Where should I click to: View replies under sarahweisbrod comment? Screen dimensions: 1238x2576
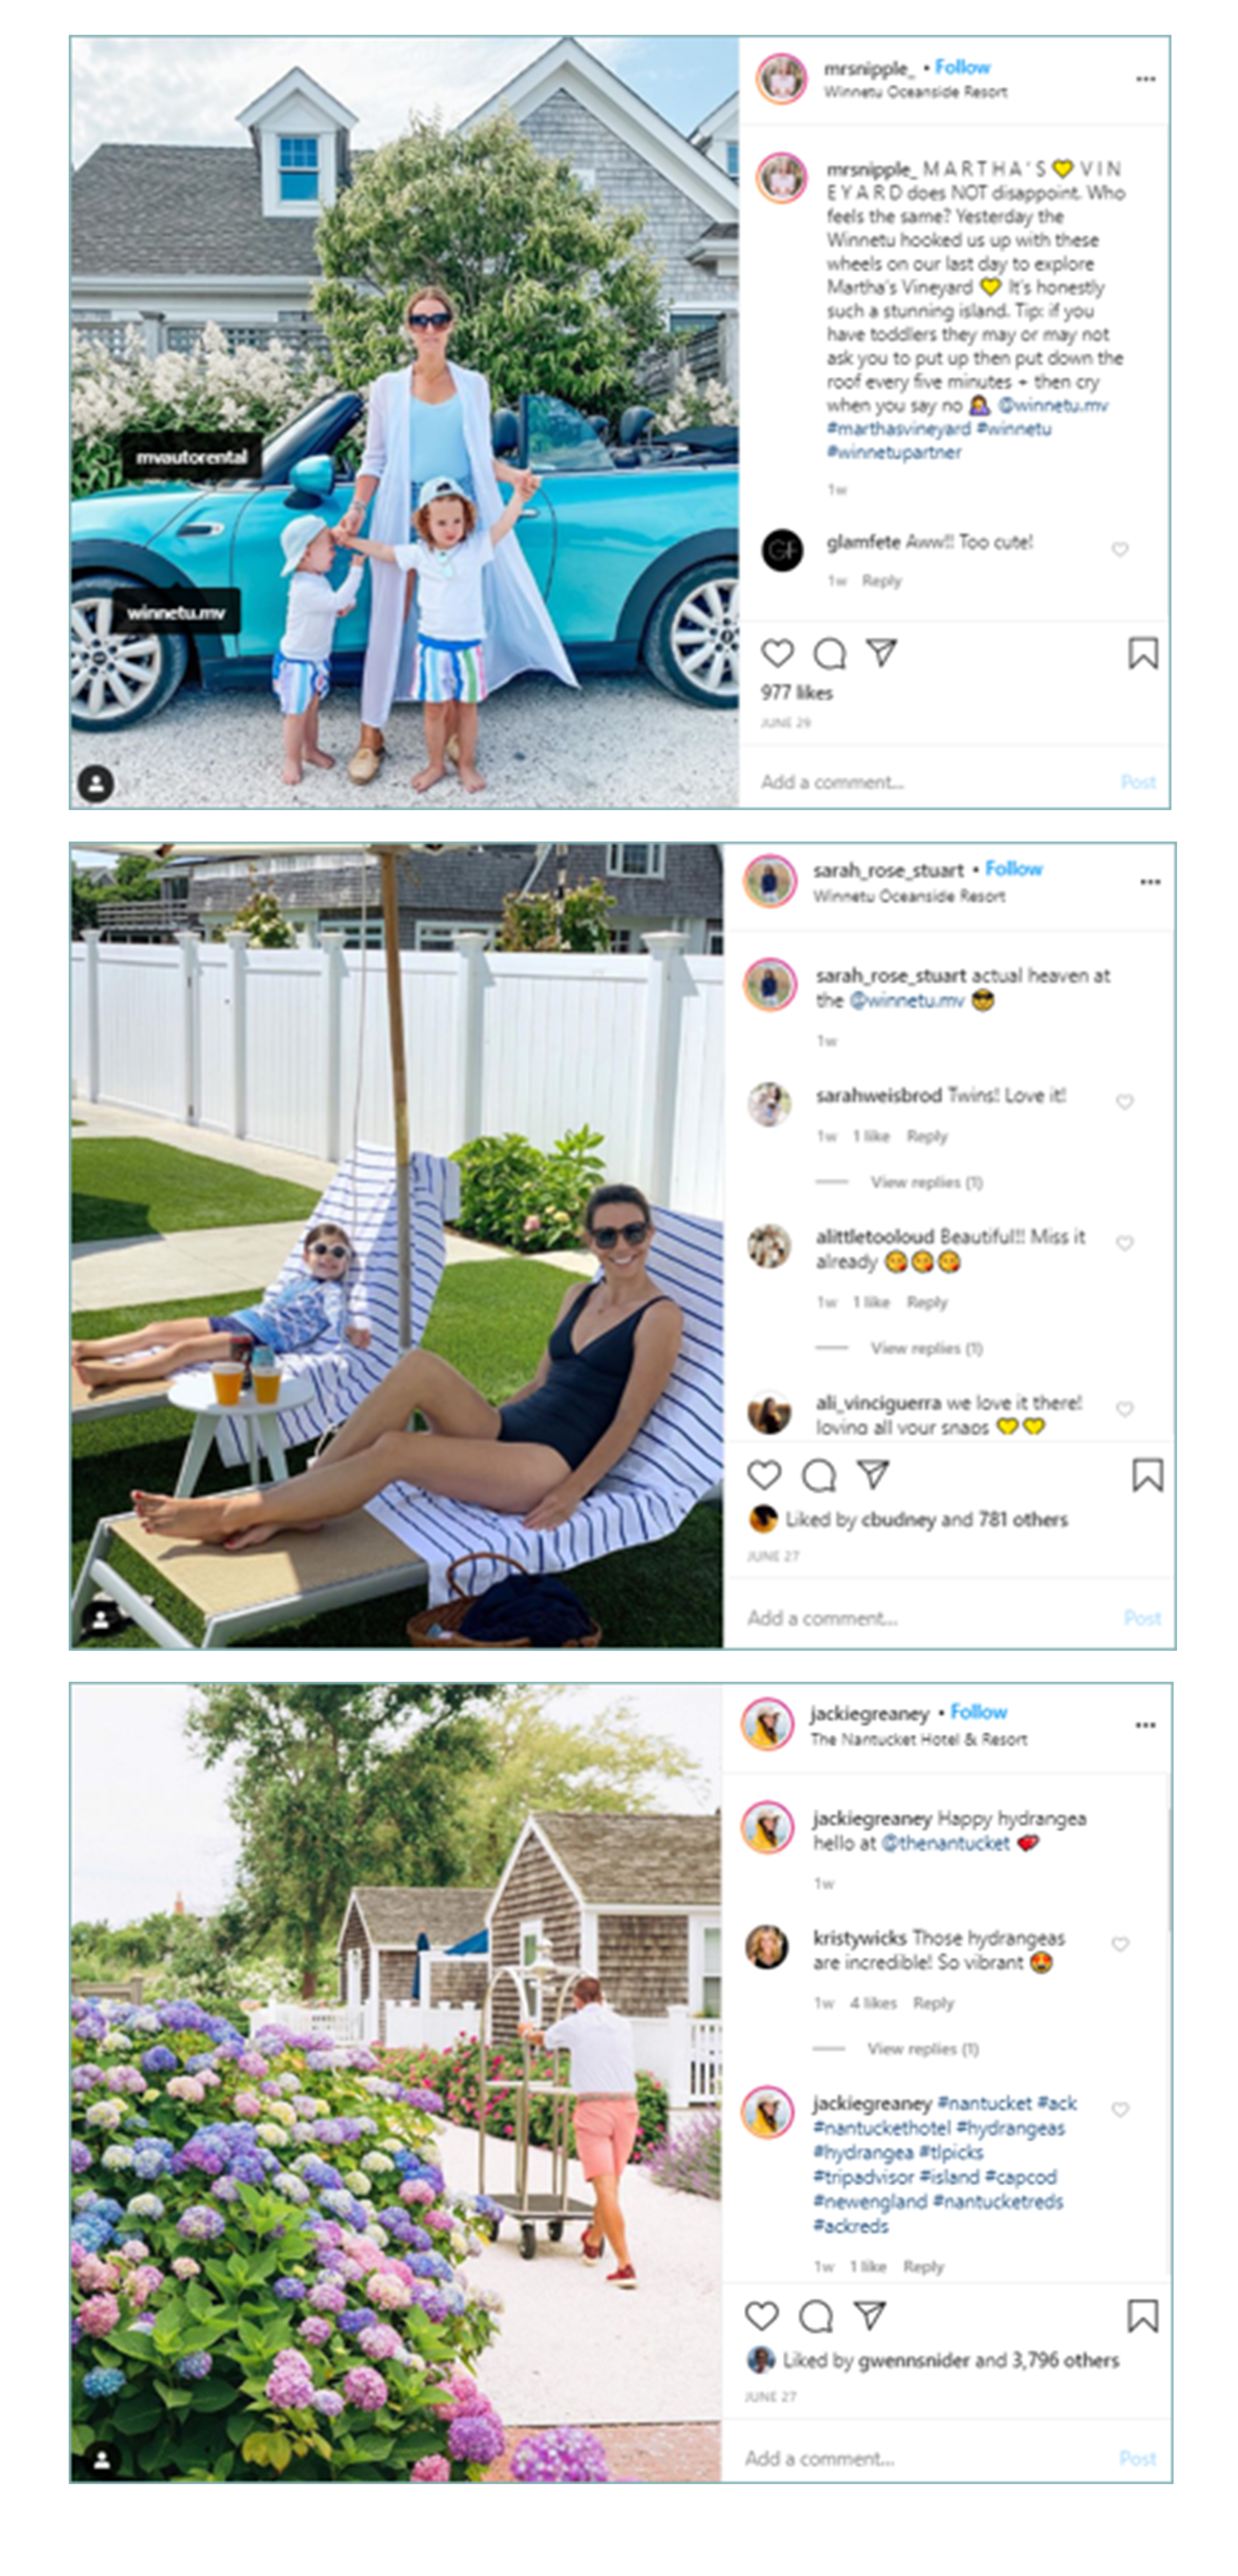coord(926,1182)
